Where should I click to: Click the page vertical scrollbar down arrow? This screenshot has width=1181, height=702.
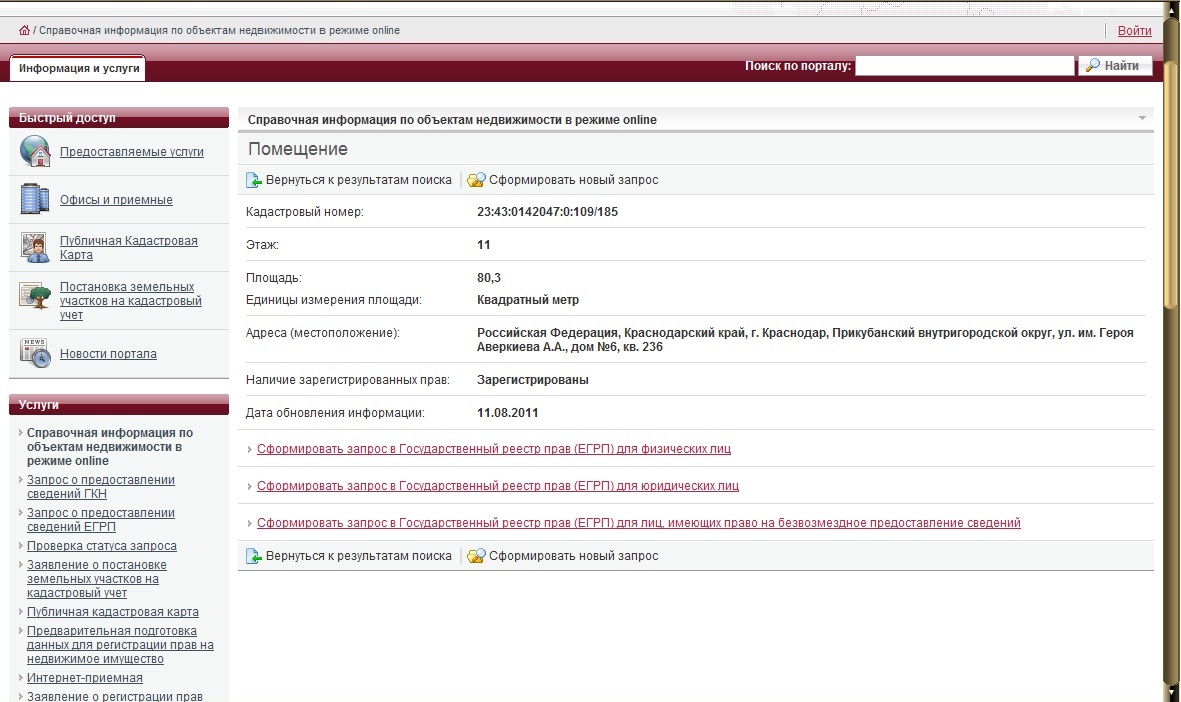click(x=1171, y=691)
